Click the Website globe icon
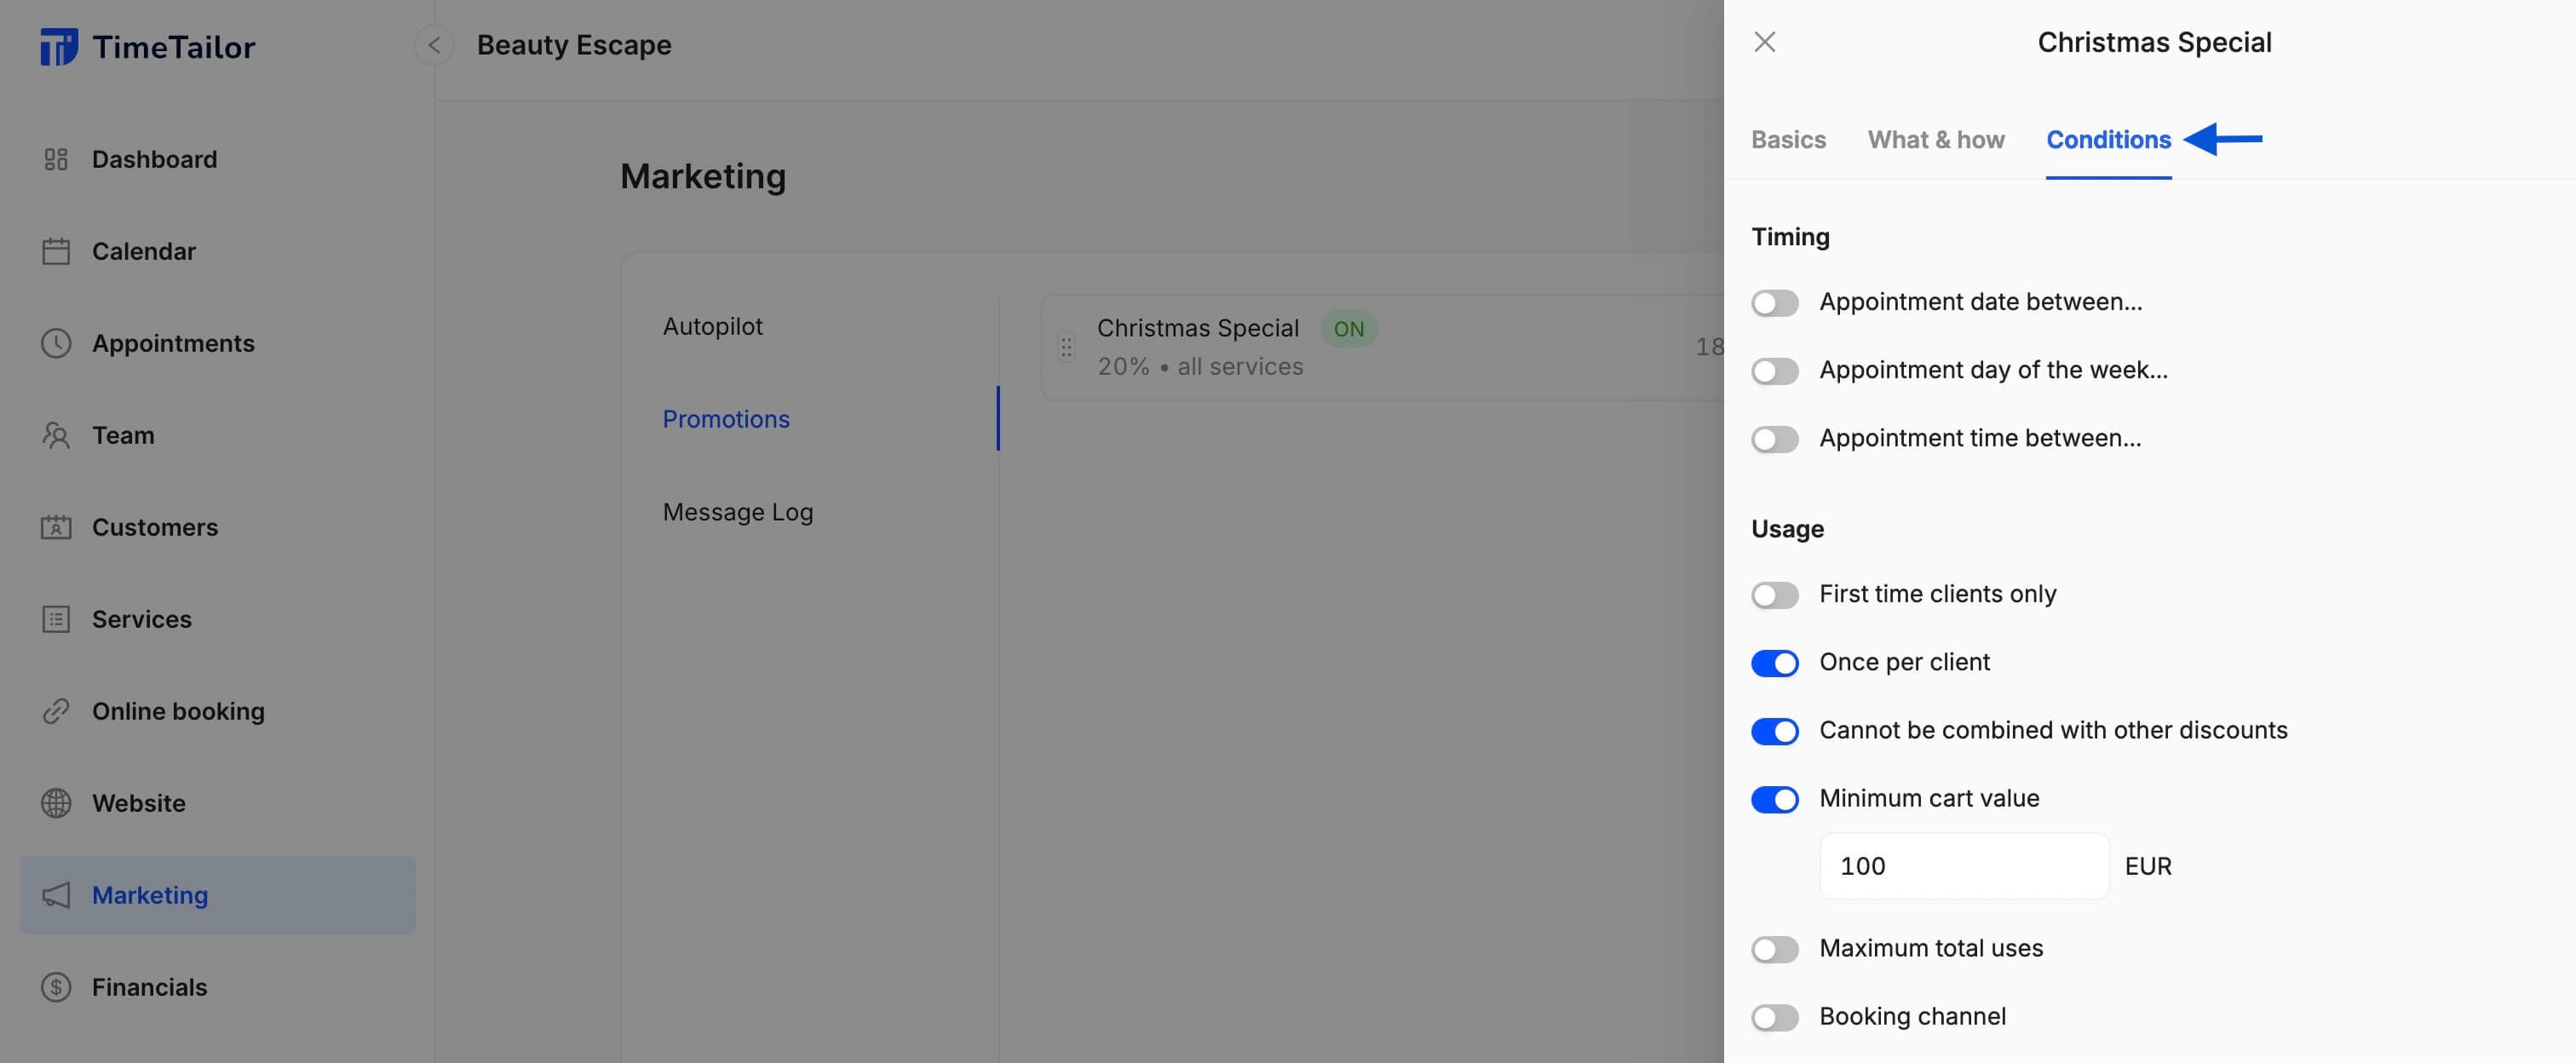This screenshot has width=2576, height=1063. click(x=56, y=803)
